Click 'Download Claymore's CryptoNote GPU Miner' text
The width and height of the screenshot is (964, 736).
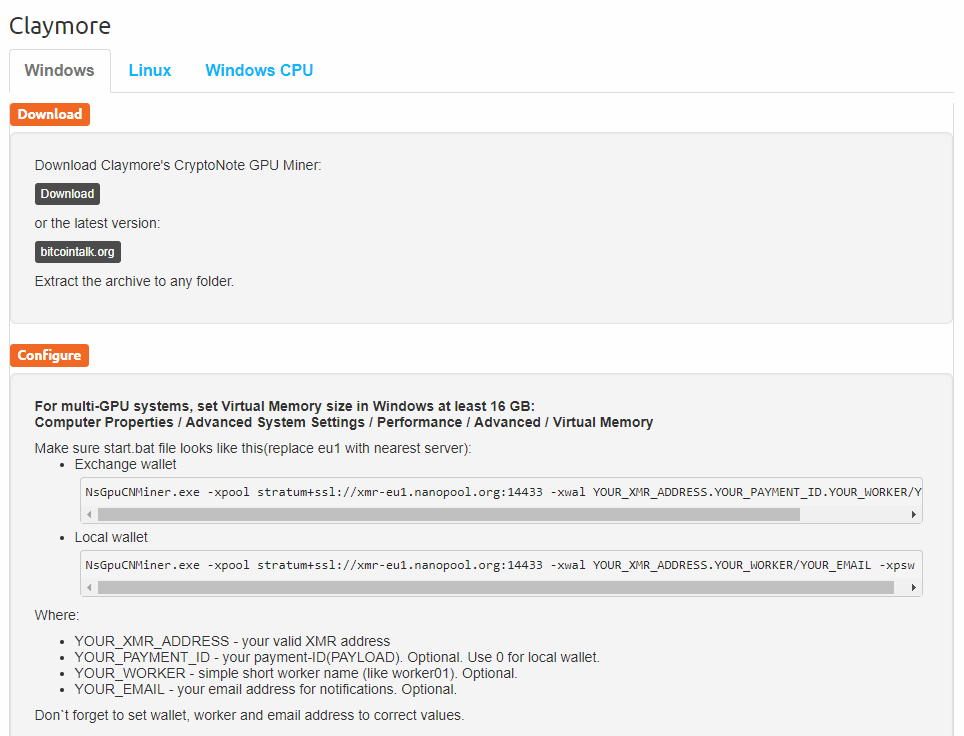[x=178, y=165]
